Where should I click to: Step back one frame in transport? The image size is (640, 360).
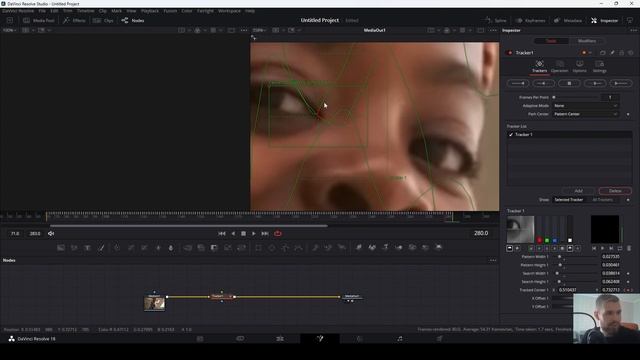[x=233, y=233]
